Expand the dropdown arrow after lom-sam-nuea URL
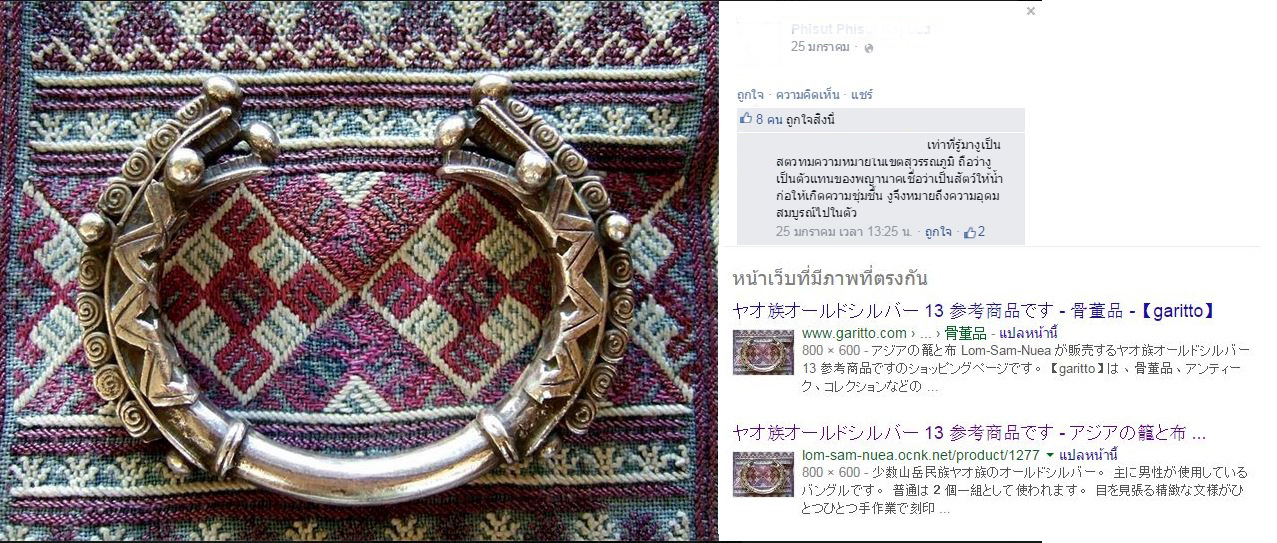 coord(1050,456)
